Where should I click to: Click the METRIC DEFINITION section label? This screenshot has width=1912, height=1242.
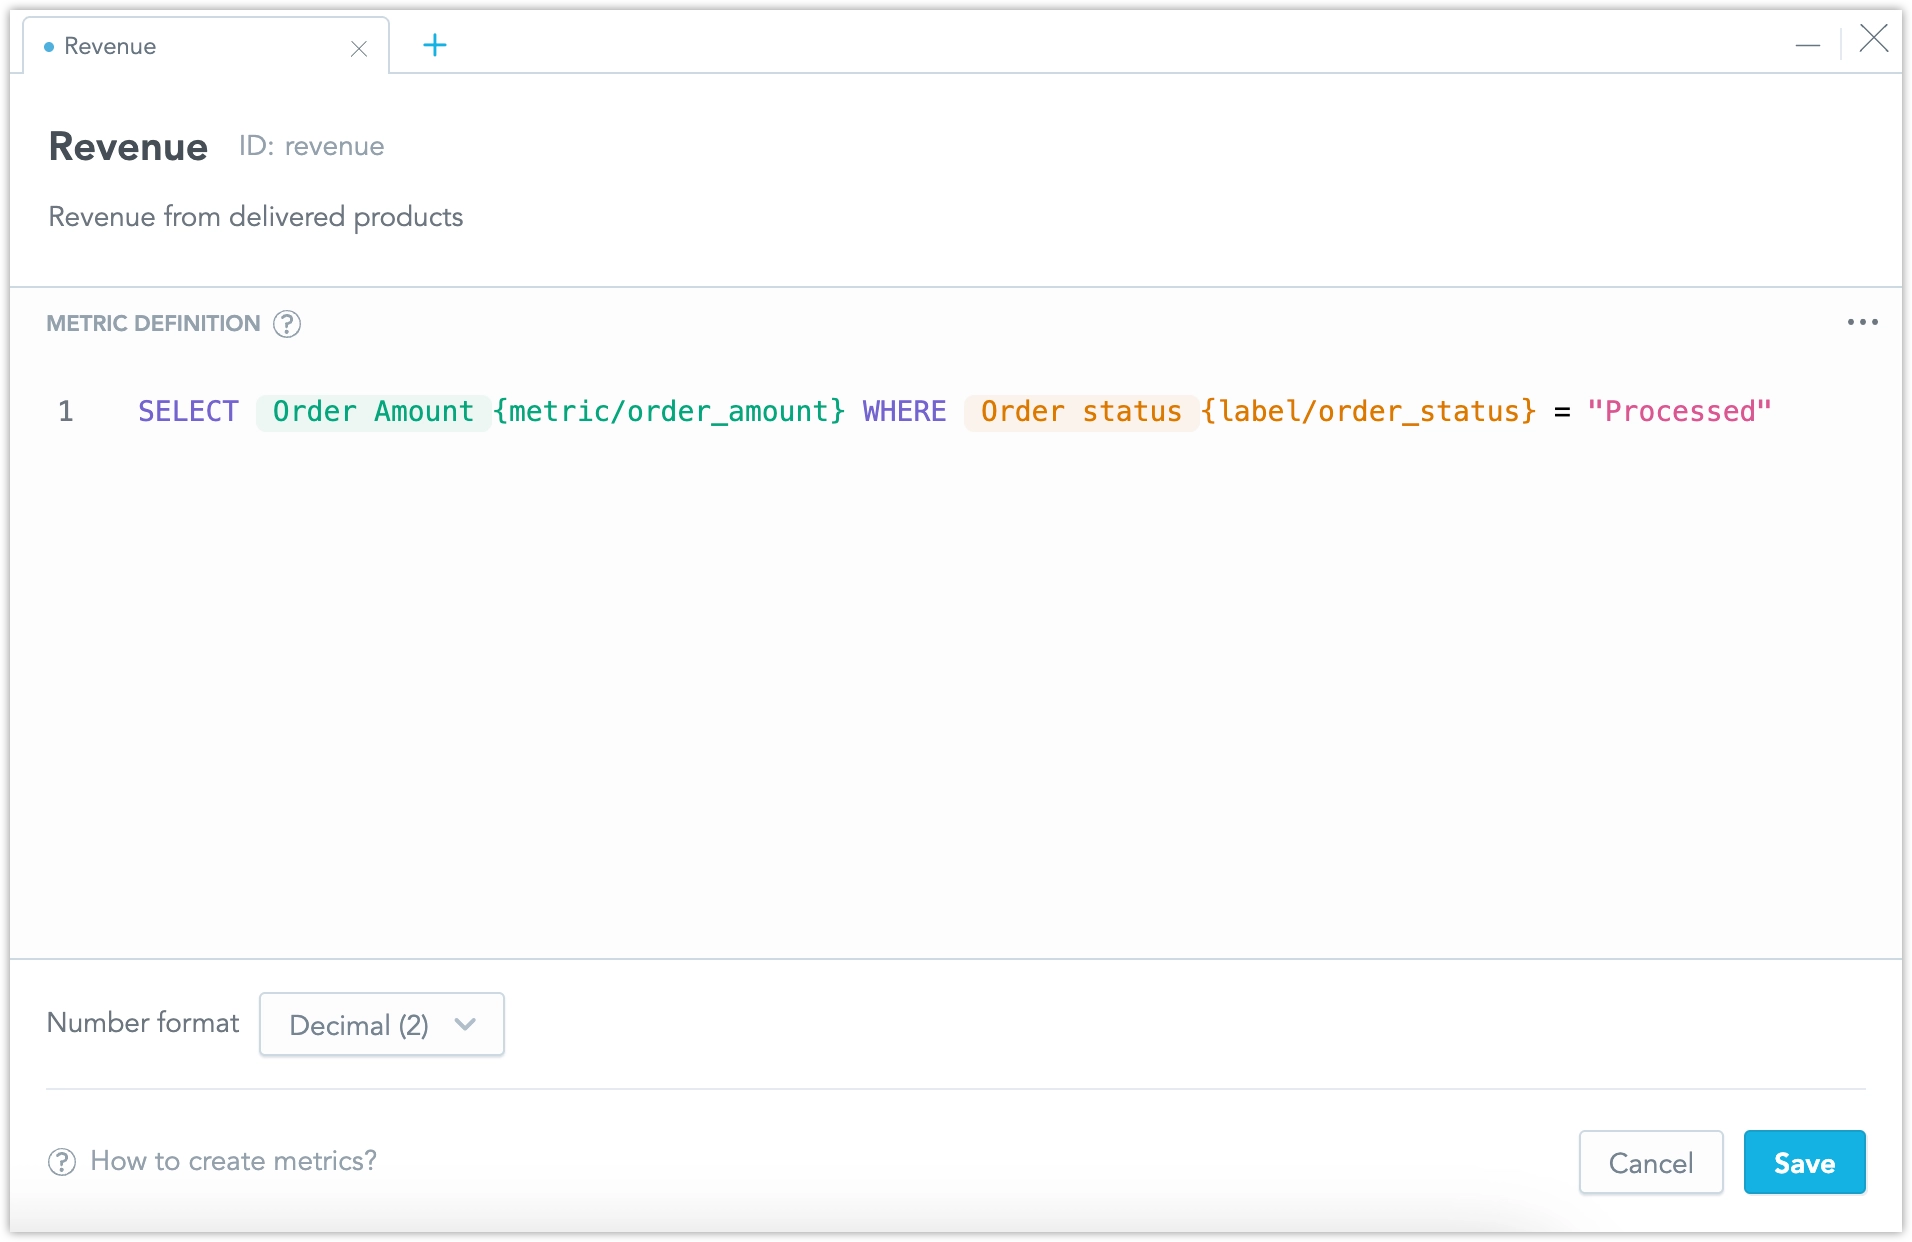[152, 323]
